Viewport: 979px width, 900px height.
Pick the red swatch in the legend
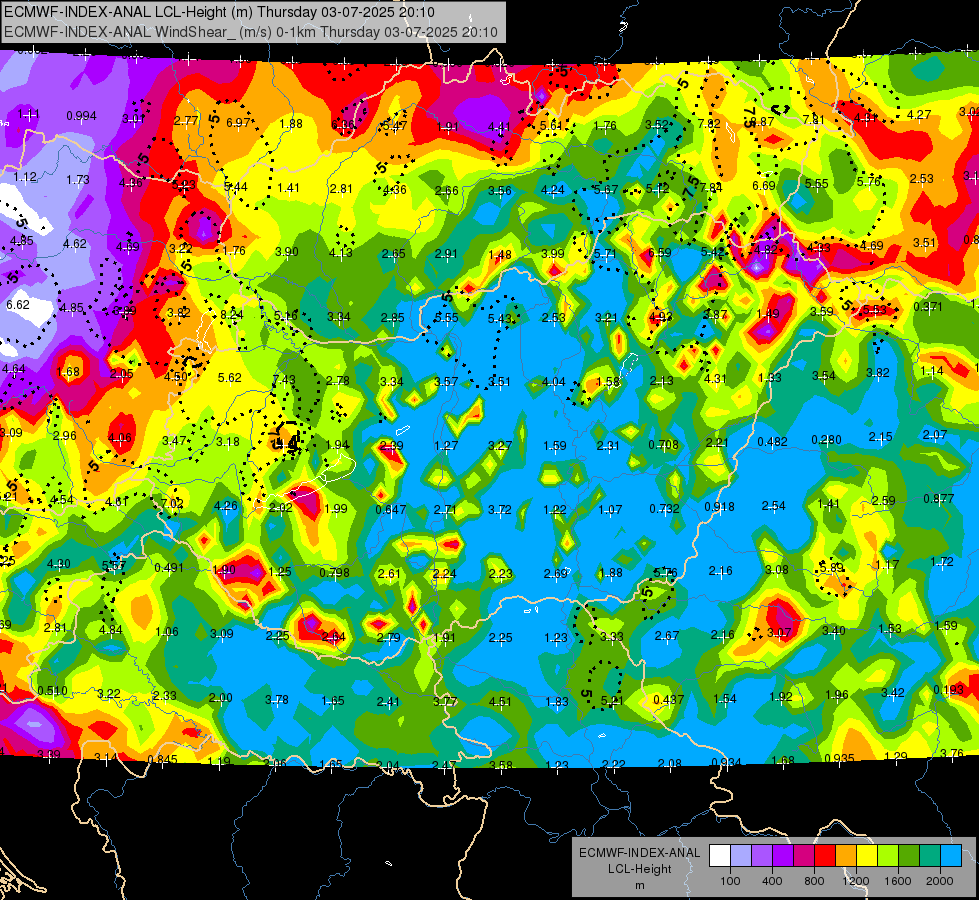coord(825,856)
